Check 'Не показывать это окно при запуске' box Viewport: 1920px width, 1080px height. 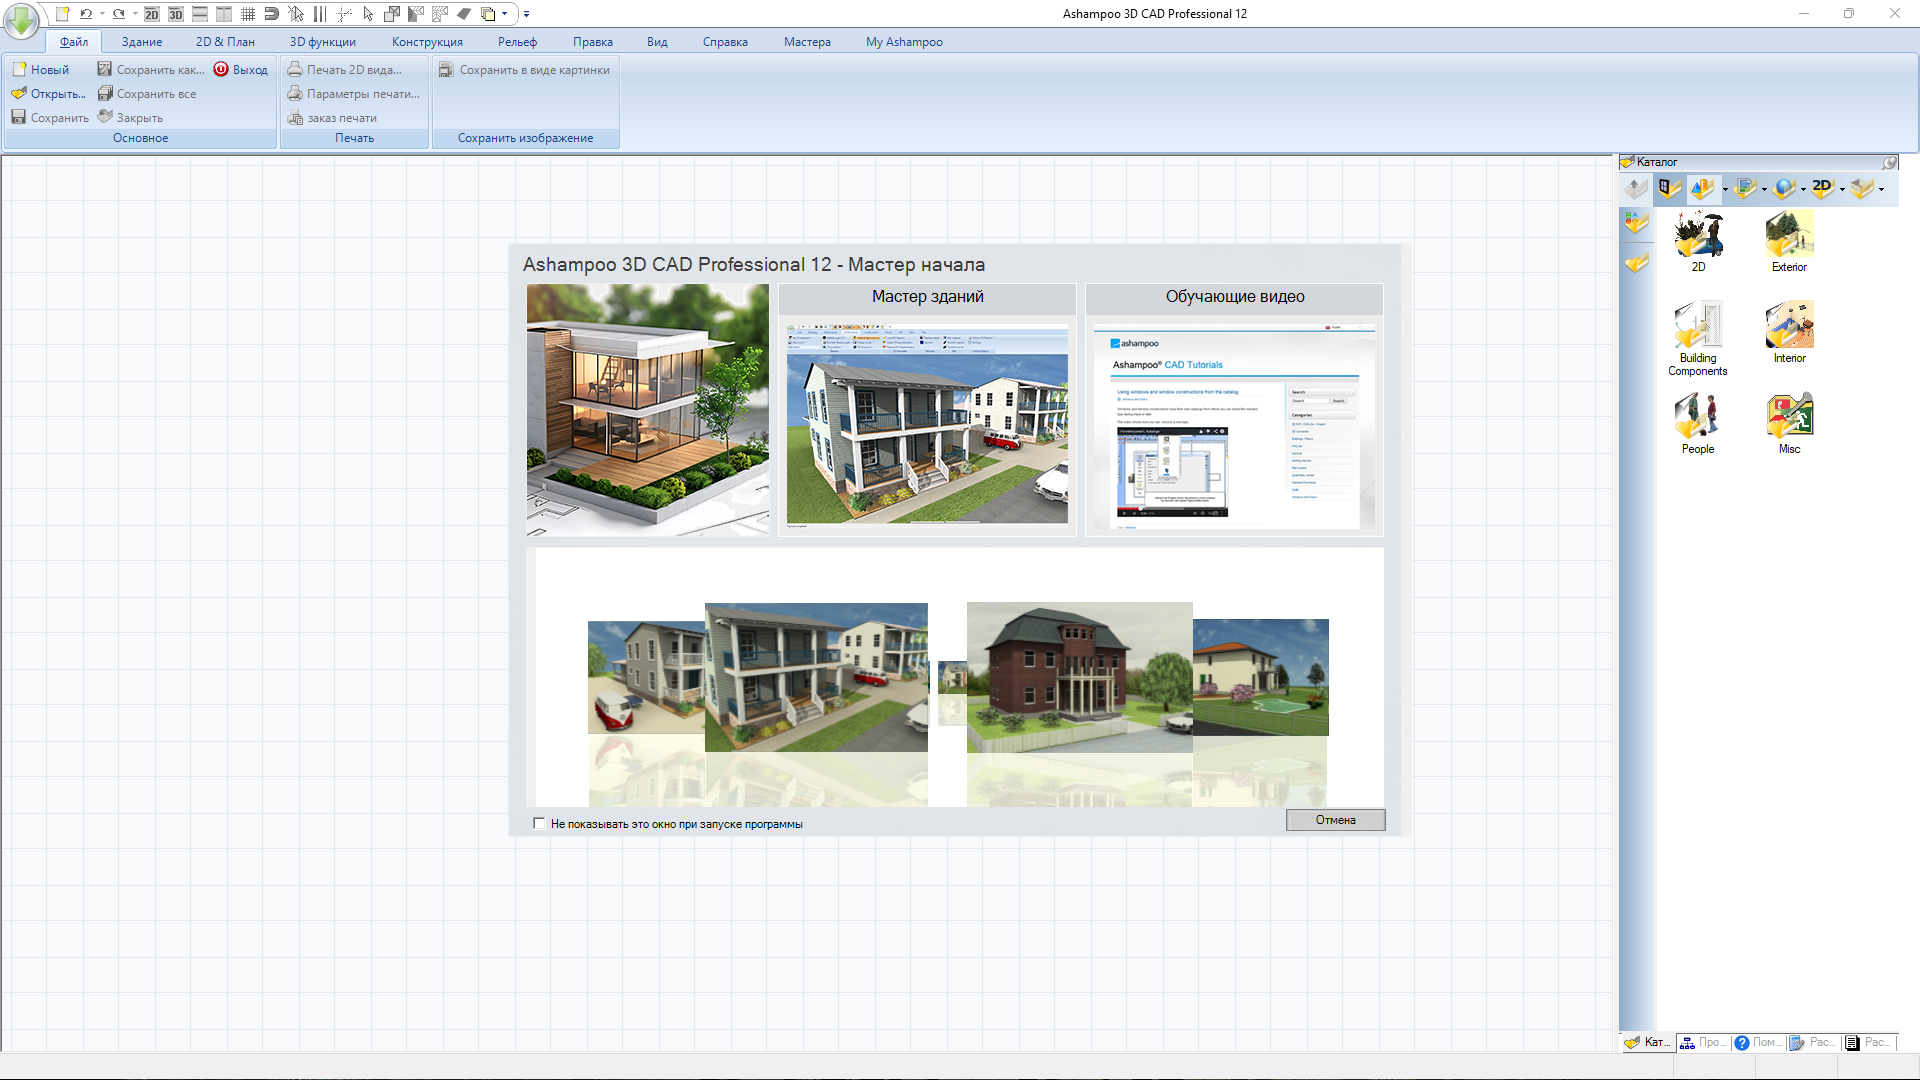point(540,824)
